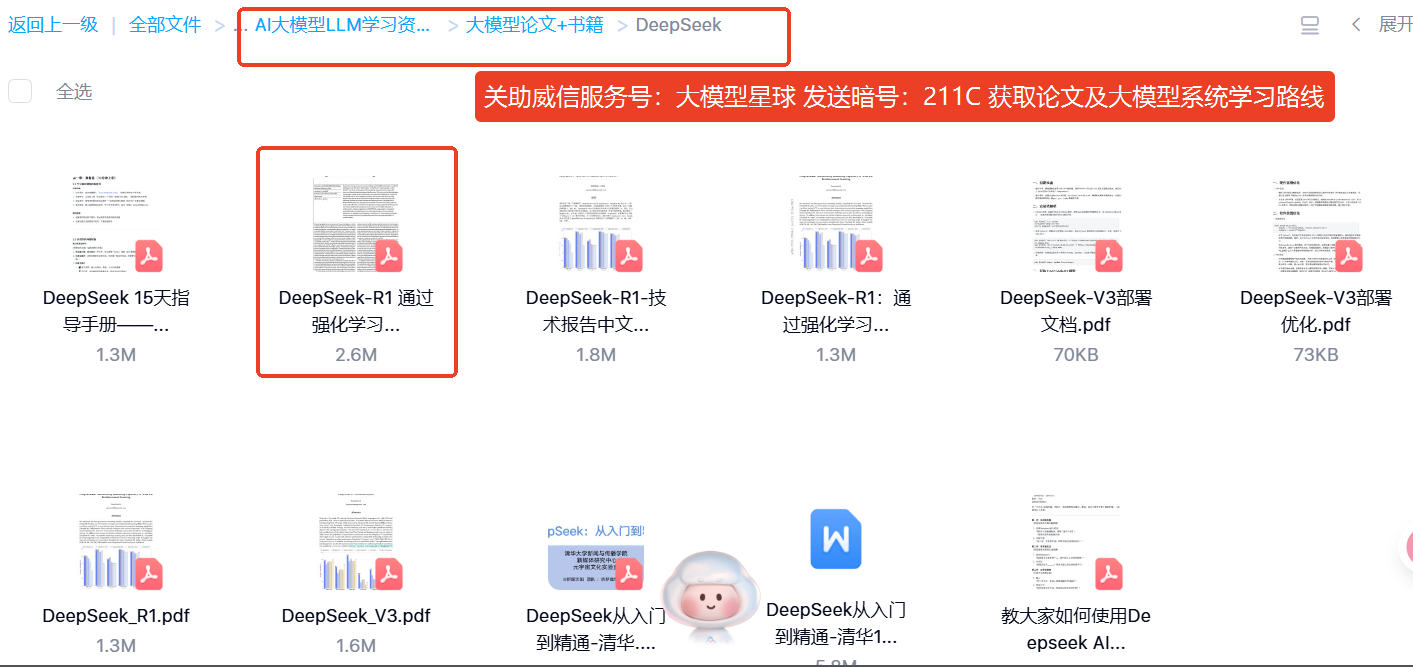
Task: Click the current DeepSeek breadcrumb label
Action: [x=678, y=25]
